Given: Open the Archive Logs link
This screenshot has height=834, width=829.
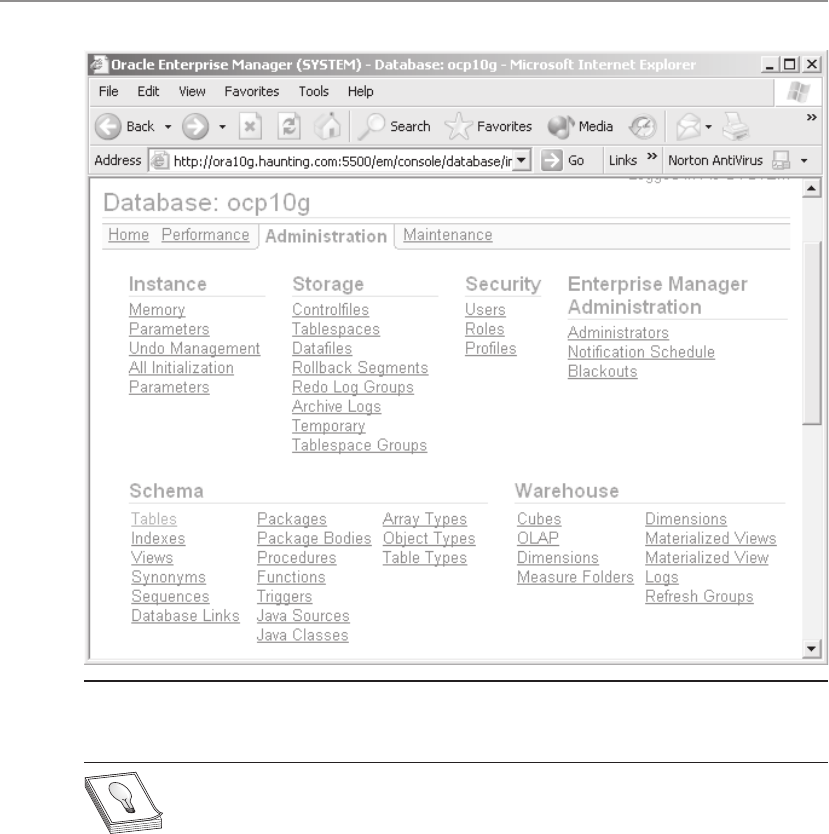Looking at the screenshot, I should click(337, 406).
